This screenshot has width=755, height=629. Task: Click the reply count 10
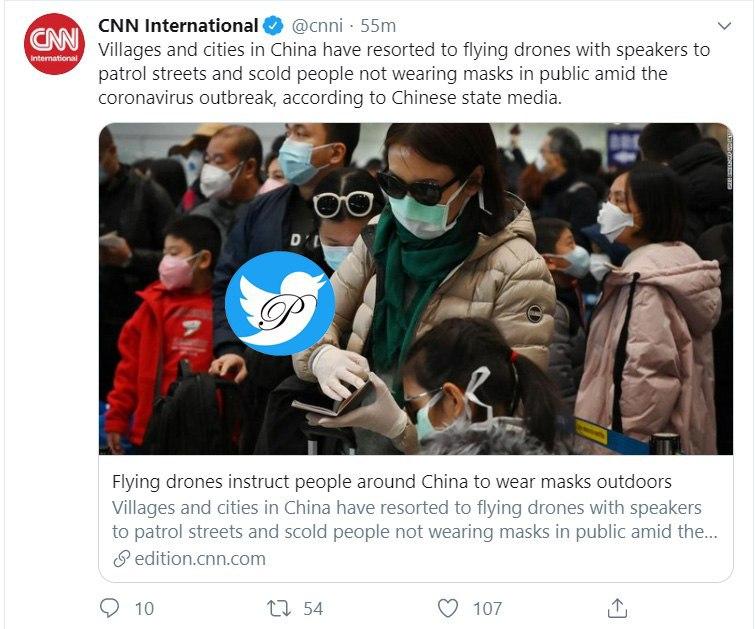coord(144,609)
